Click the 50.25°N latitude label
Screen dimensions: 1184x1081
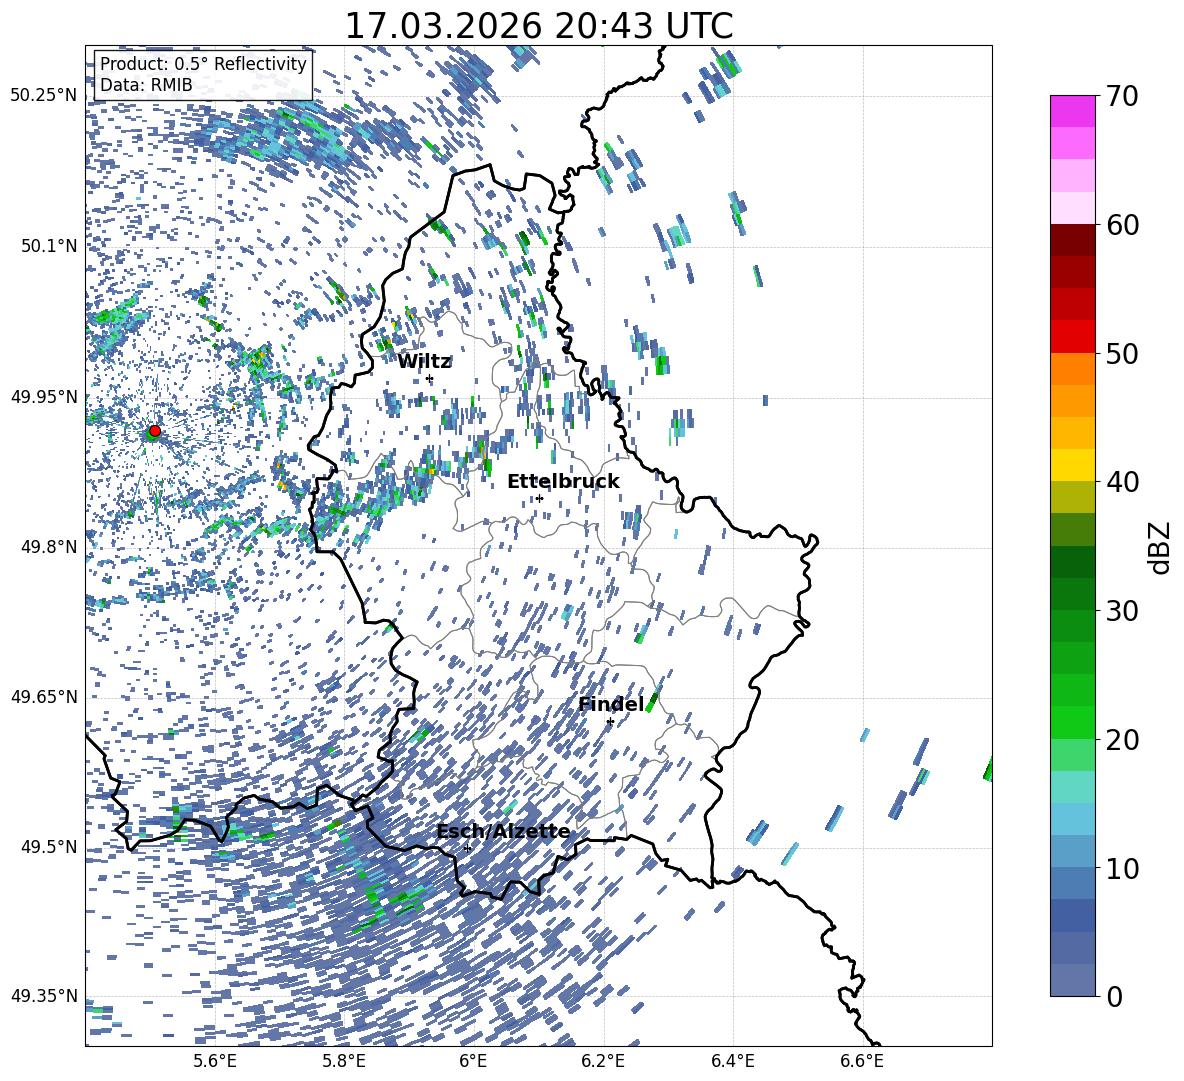(44, 96)
